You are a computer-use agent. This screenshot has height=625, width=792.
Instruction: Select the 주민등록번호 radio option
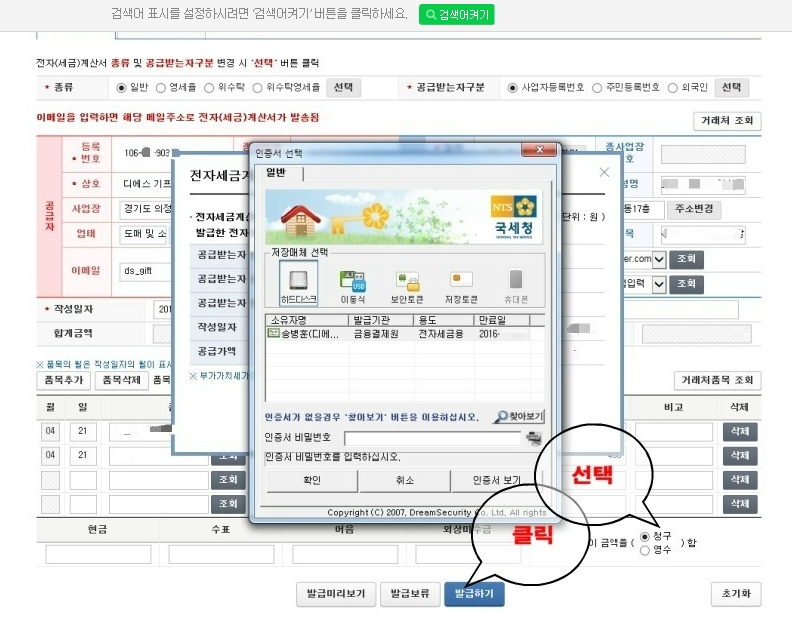(598, 88)
